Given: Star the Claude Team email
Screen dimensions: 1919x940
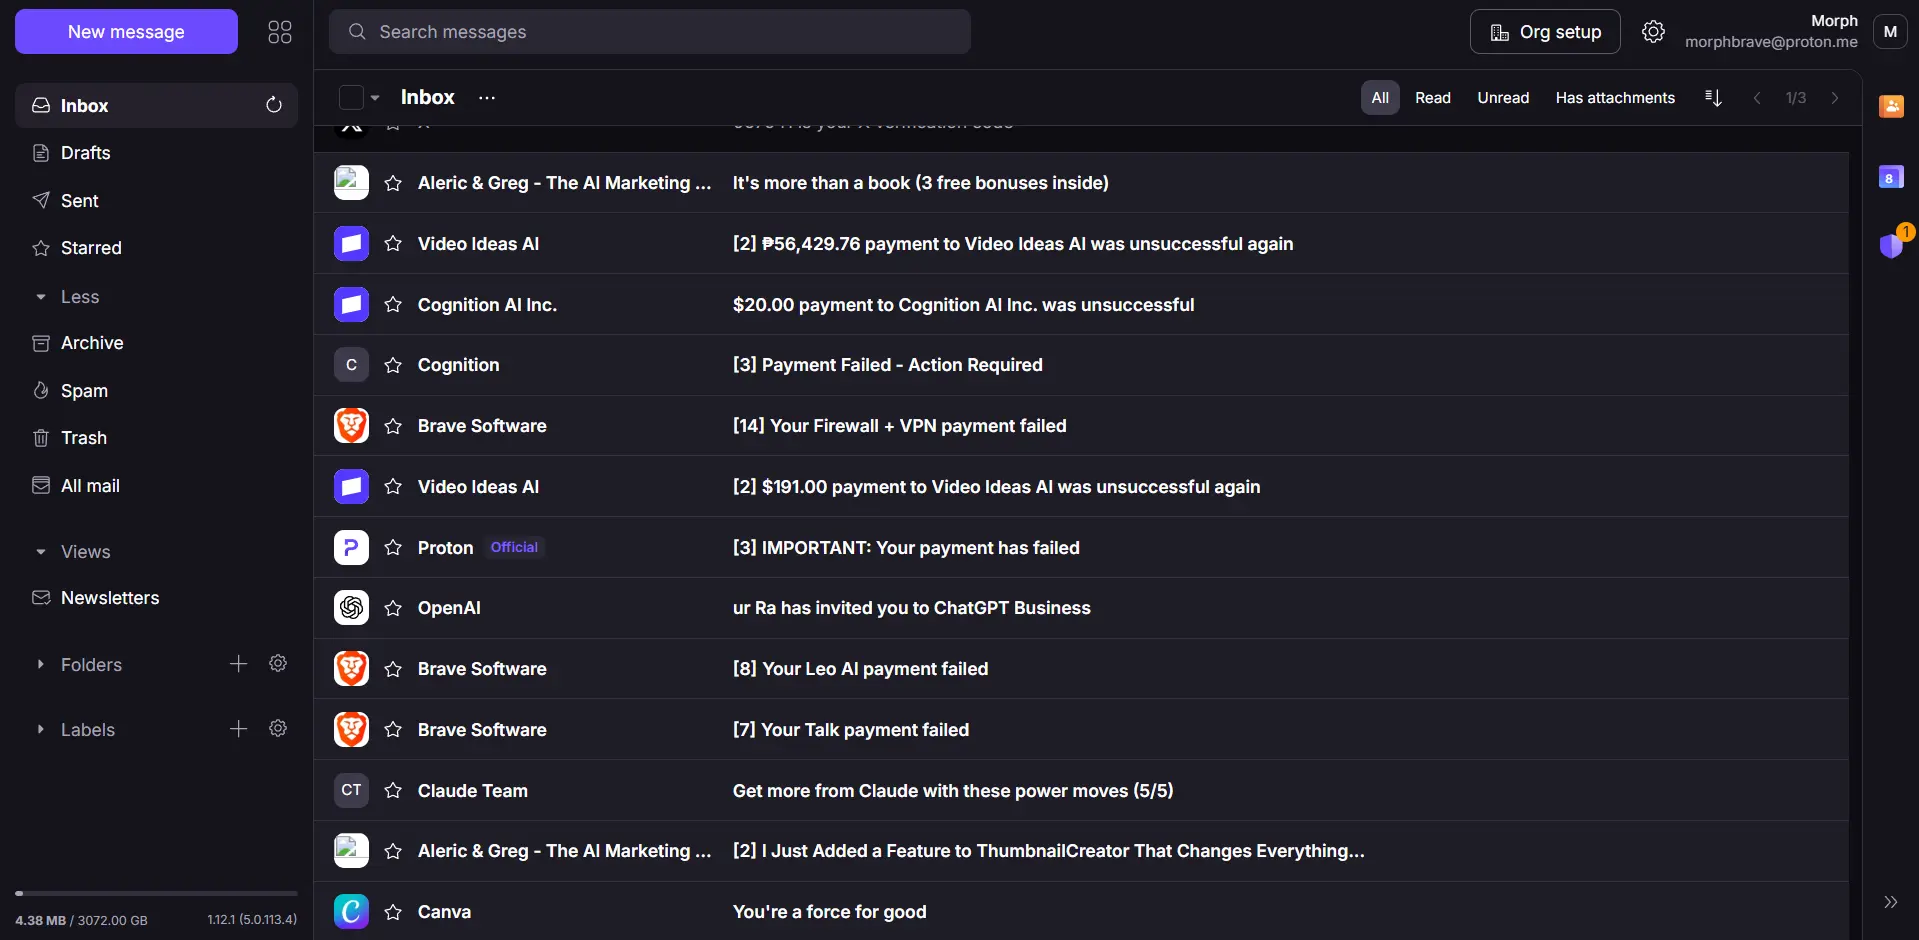Looking at the screenshot, I should click(x=394, y=791).
